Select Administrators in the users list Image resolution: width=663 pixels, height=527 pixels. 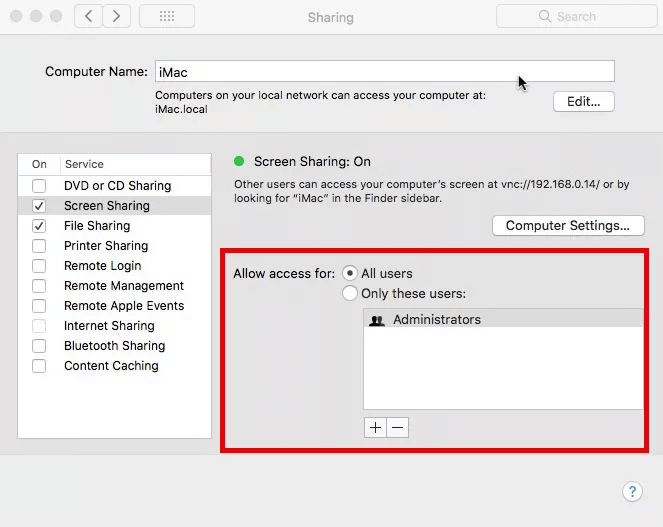pyautogui.click(x=436, y=320)
